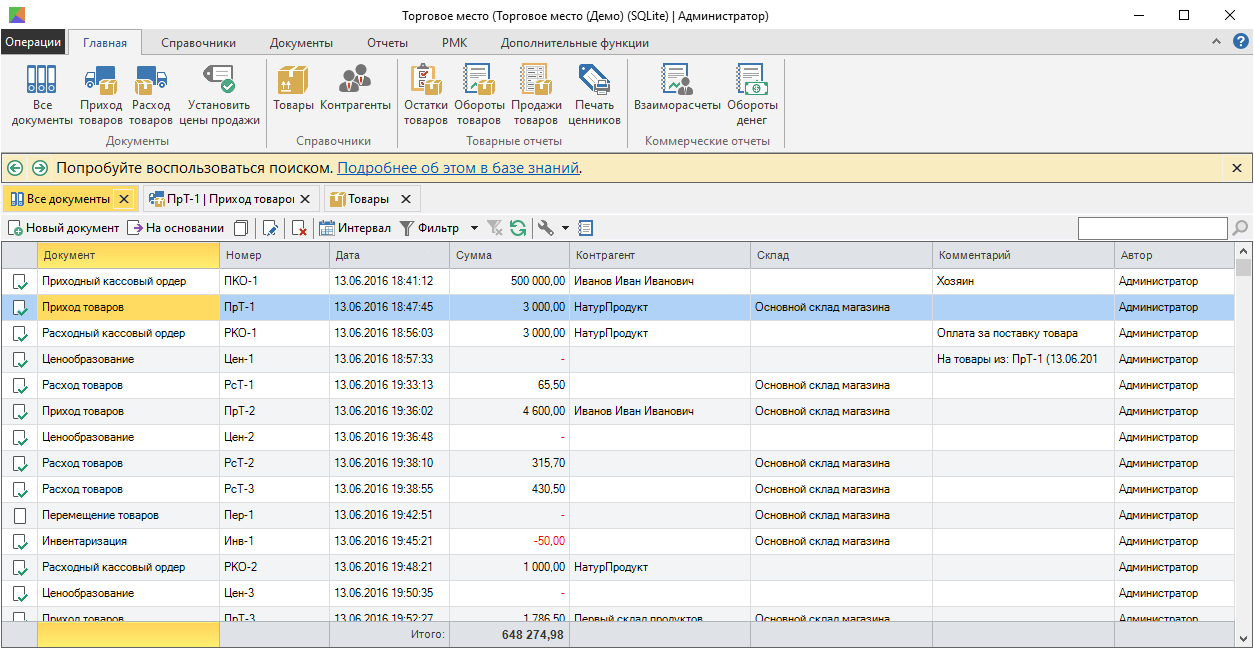Expand the wrench settings dropdown arrow
Screen dimensions: 1254x649
[x=565, y=228]
